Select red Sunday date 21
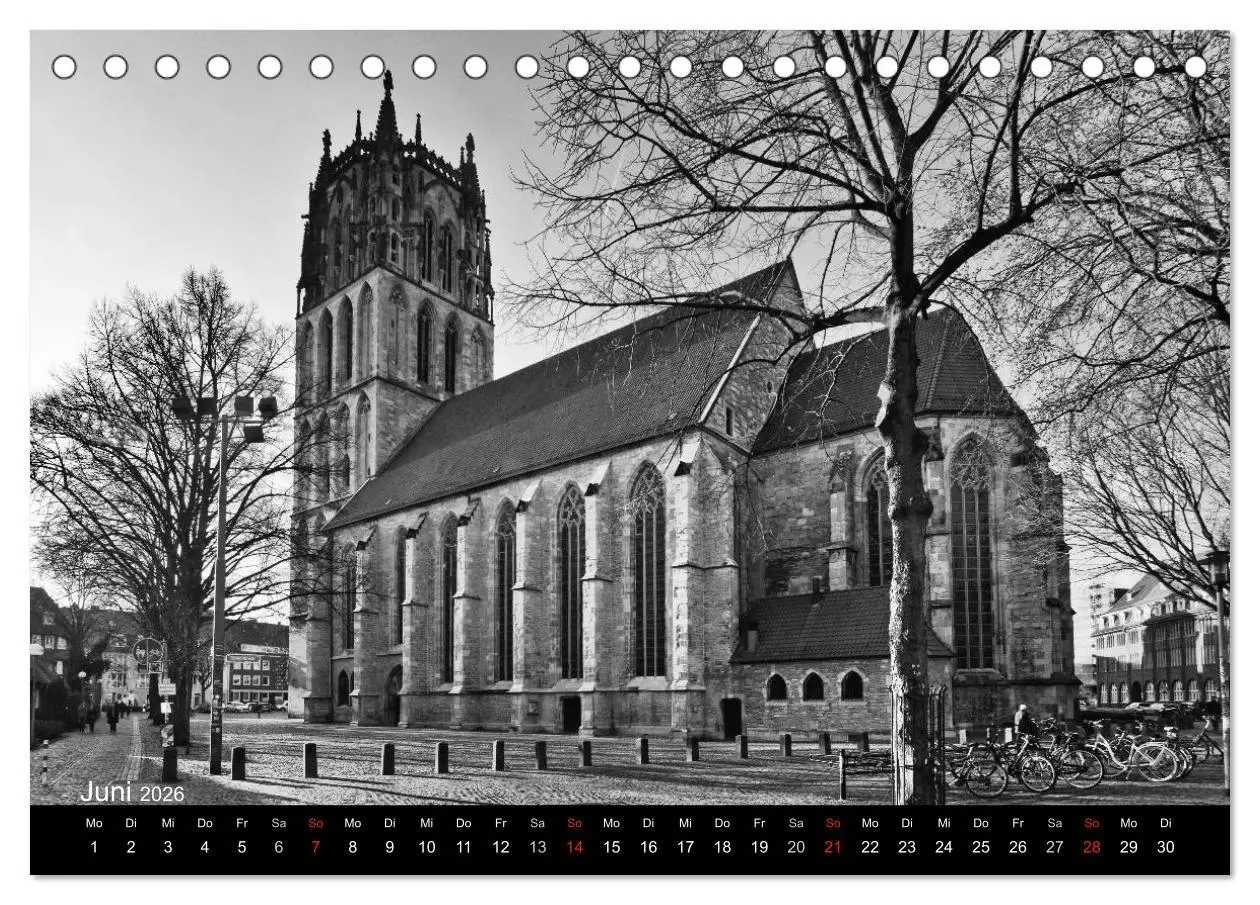1260x905 pixels. (833, 847)
